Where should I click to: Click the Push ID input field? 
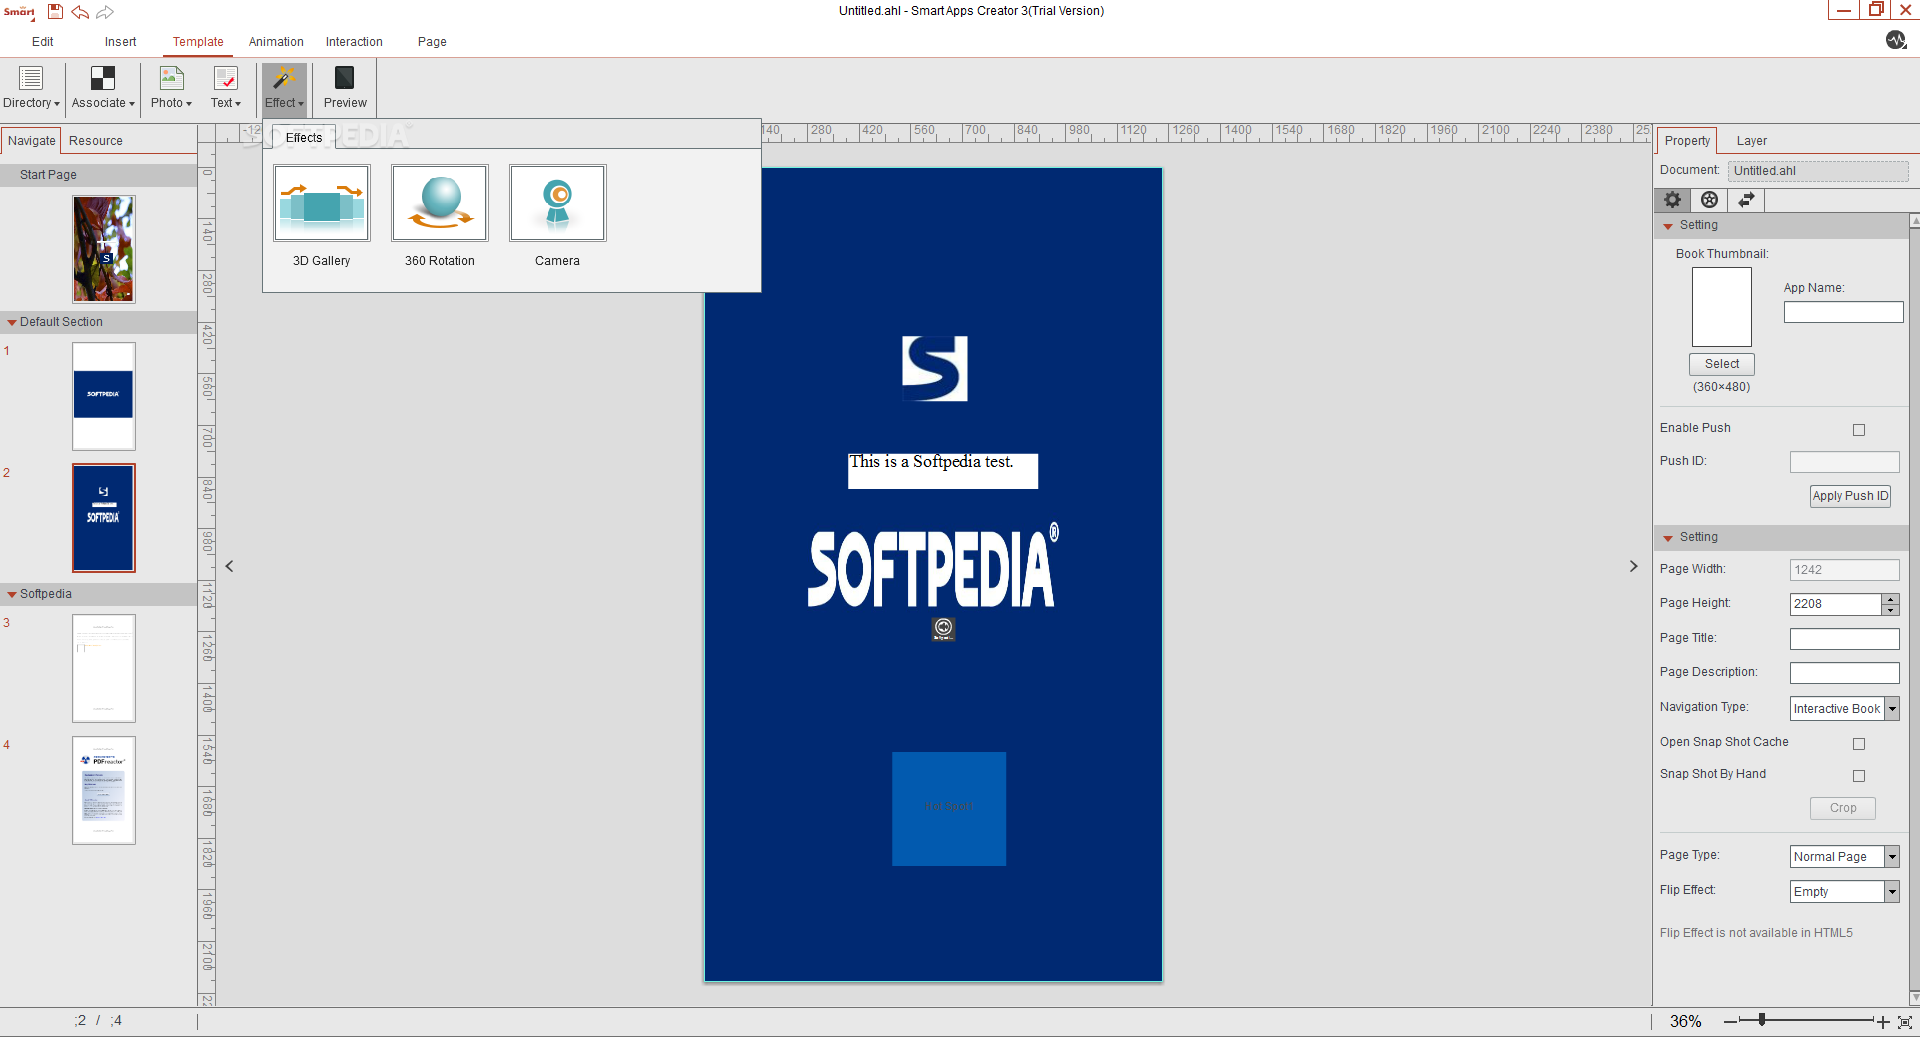pos(1844,462)
